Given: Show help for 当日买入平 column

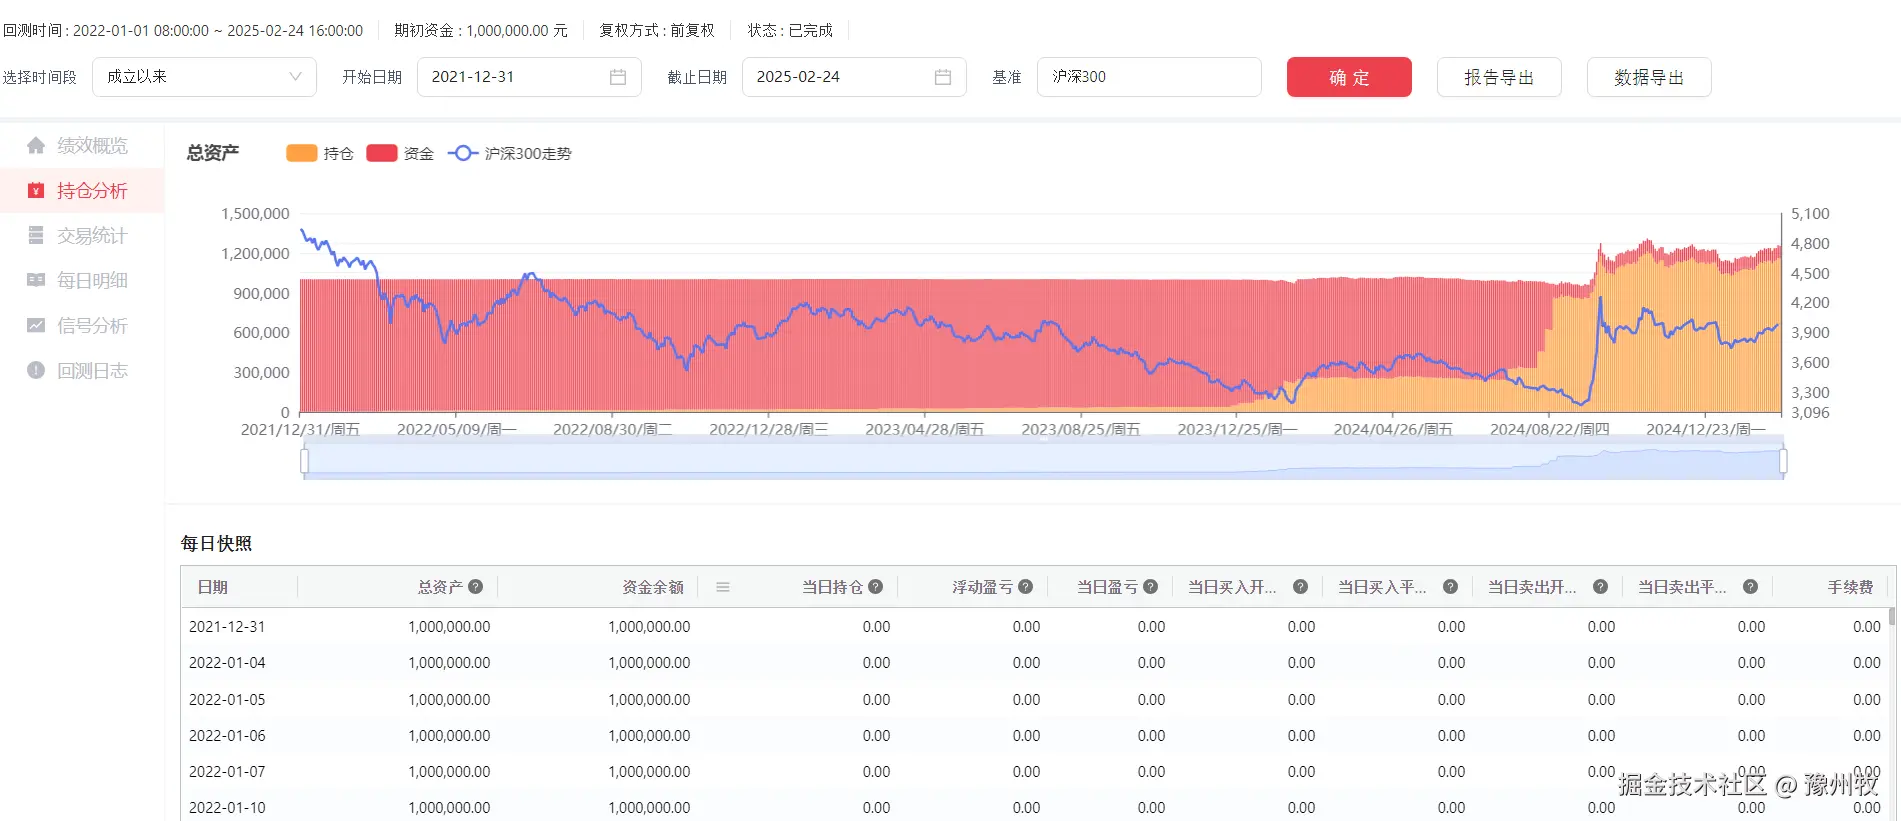Looking at the screenshot, I should tap(1451, 587).
